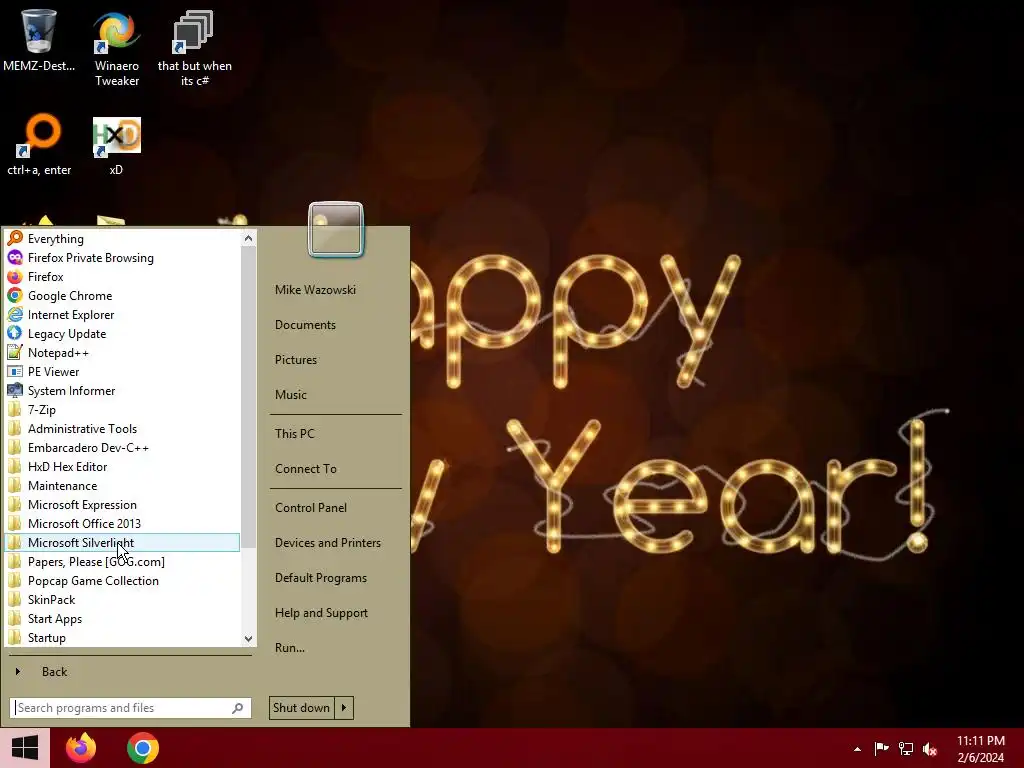1024x768 pixels.
Task: Open the "that but when its c#" desktop shortcut
Action: [195, 48]
